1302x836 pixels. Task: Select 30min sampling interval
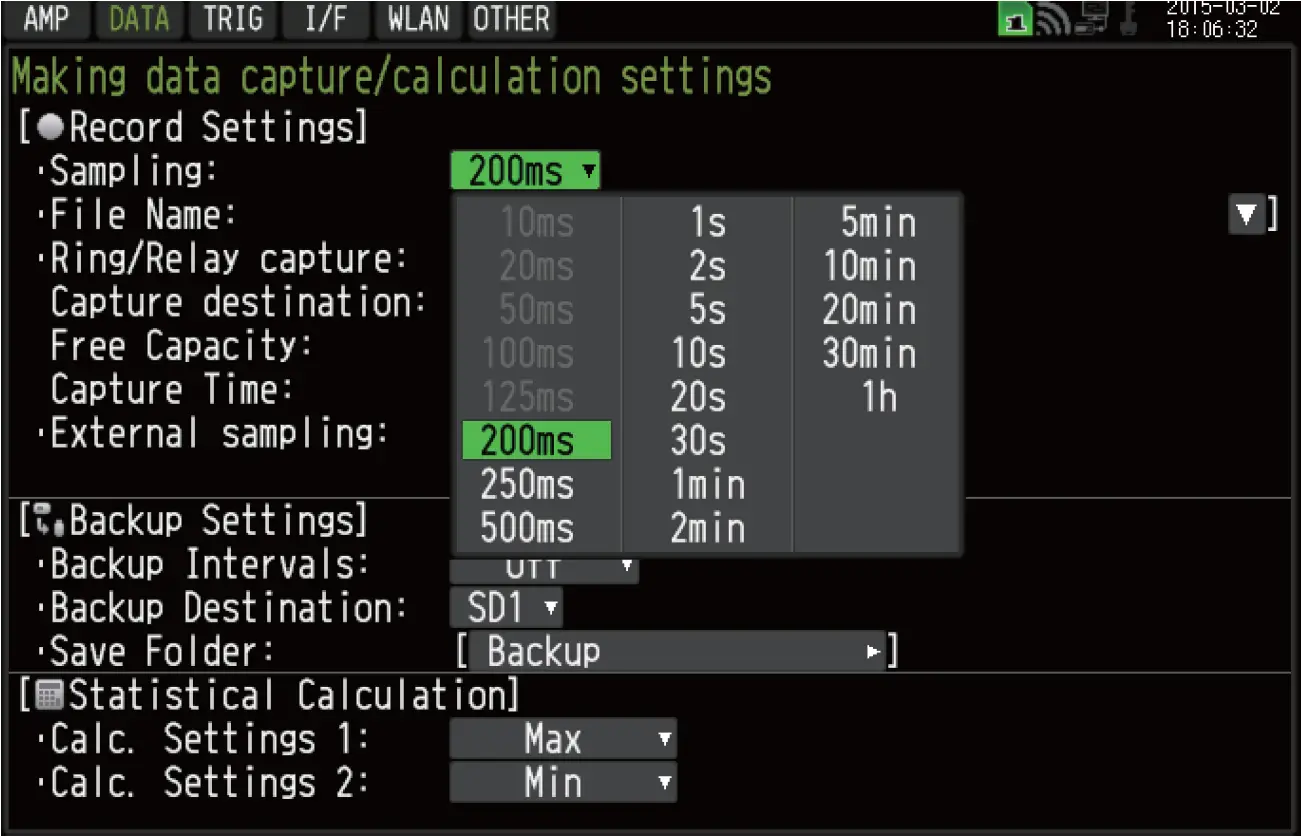[x=868, y=354]
